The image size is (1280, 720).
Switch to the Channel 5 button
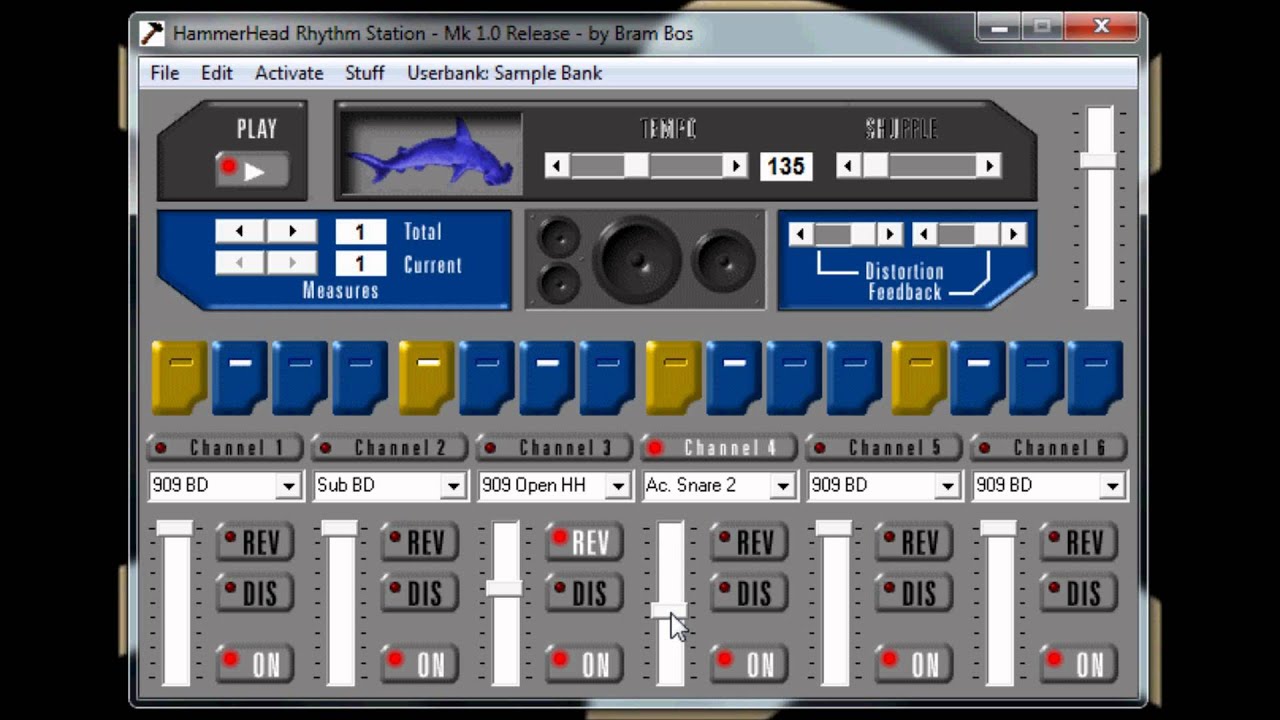[x=883, y=448]
